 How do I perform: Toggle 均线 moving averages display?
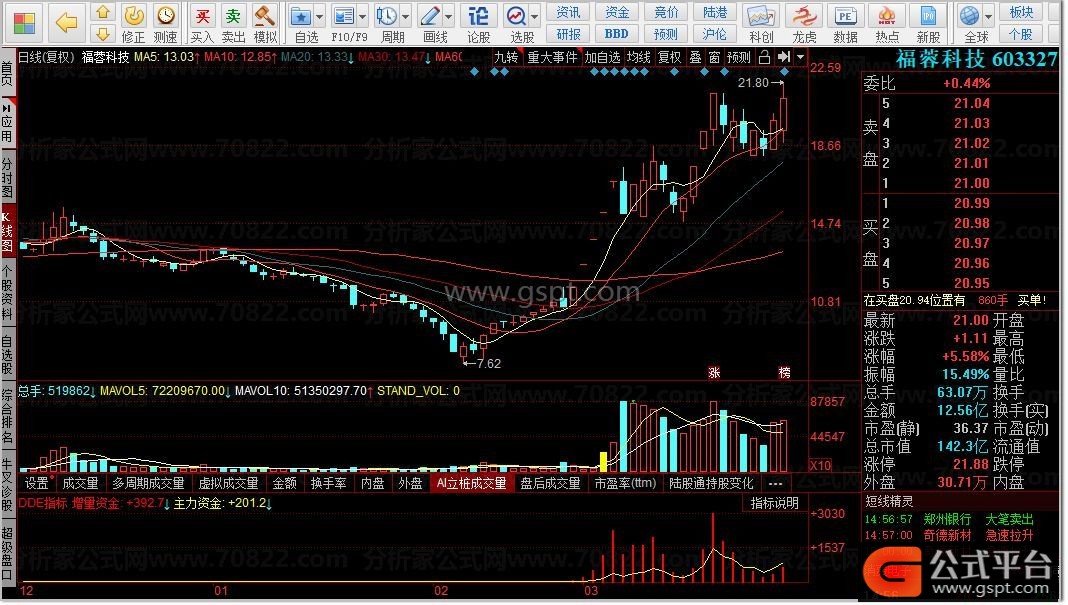coord(639,57)
